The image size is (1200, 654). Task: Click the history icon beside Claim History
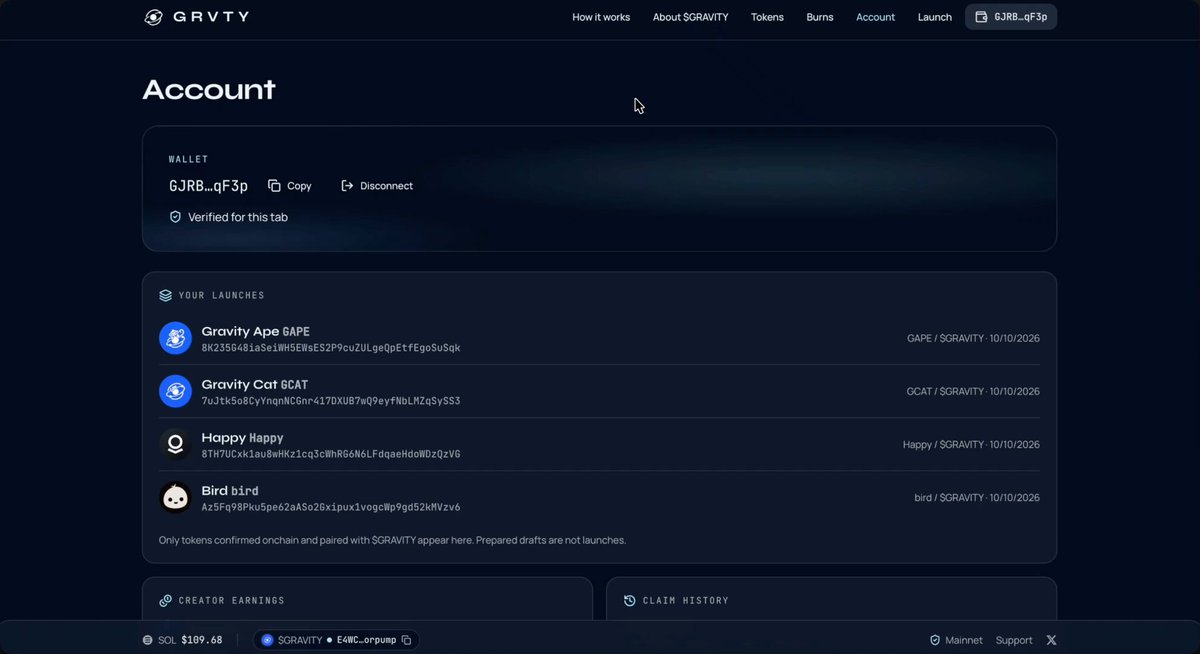[x=630, y=601]
